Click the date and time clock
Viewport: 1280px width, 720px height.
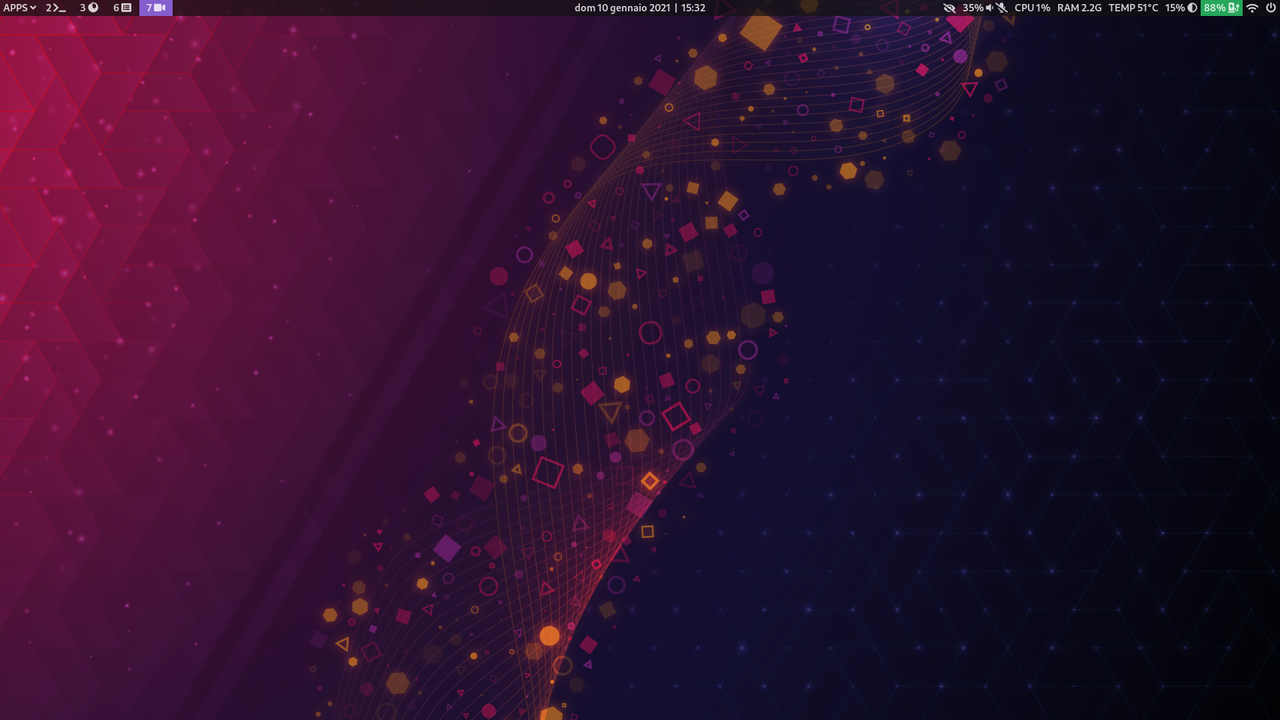(x=640, y=7)
